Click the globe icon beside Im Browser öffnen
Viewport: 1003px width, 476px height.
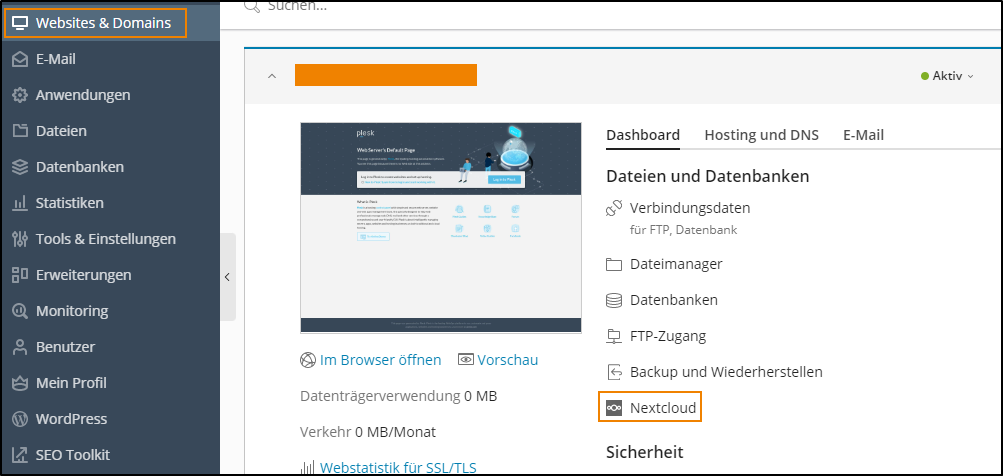[308, 360]
